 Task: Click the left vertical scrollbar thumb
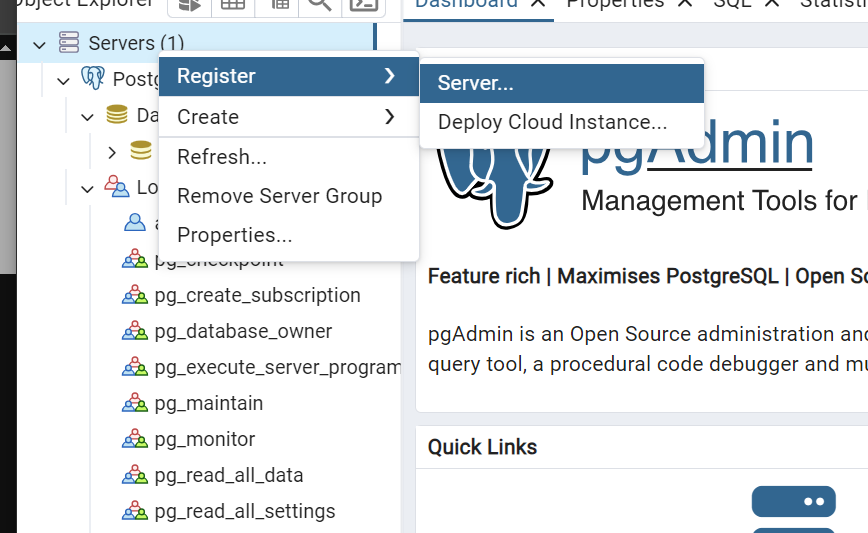pyautogui.click(x=8, y=166)
